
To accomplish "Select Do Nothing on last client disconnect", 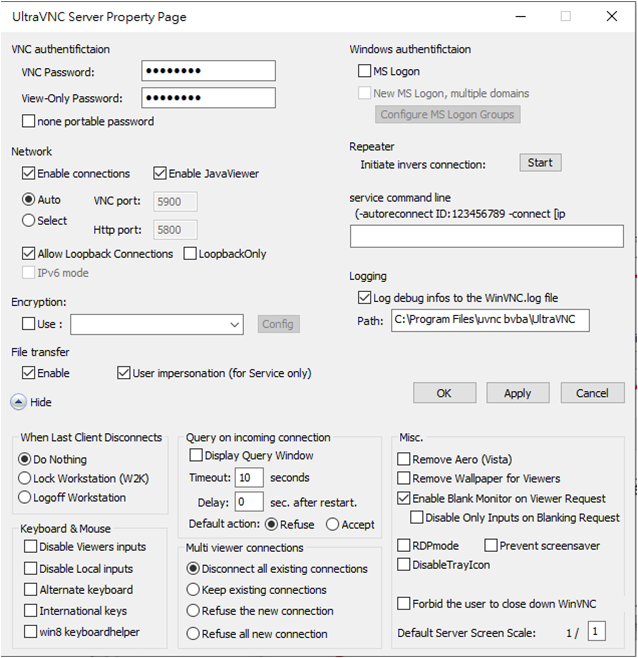I will pyautogui.click(x=24, y=459).
